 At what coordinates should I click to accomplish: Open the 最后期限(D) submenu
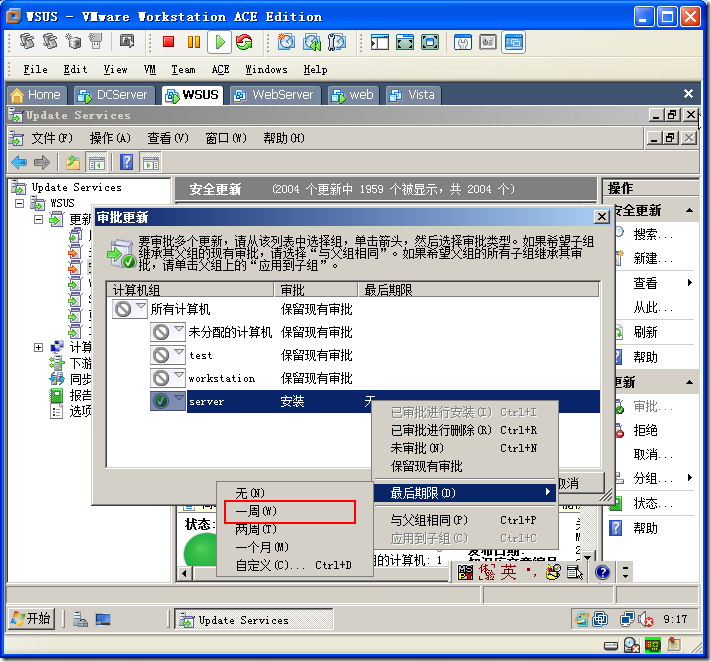465,493
